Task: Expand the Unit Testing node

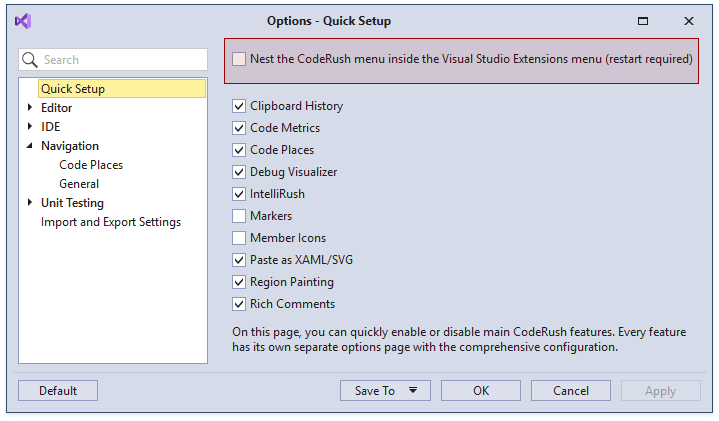Action: pyautogui.click(x=30, y=203)
